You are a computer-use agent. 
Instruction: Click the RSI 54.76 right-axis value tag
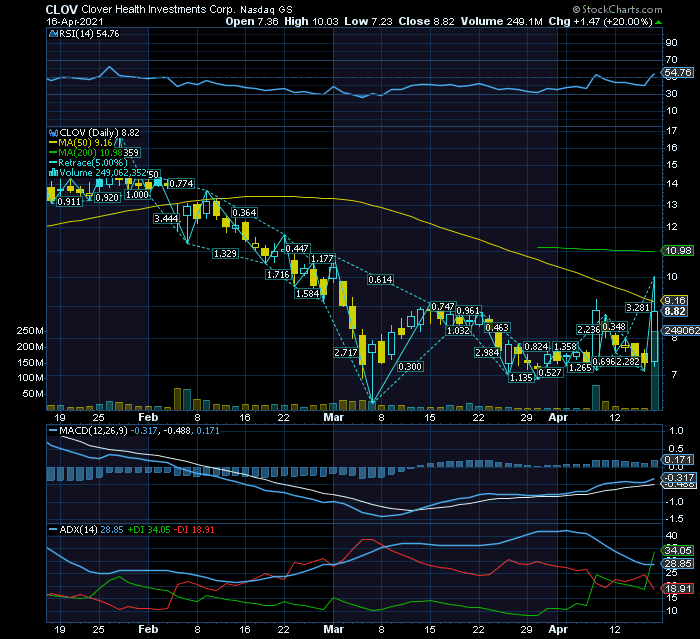[x=678, y=73]
